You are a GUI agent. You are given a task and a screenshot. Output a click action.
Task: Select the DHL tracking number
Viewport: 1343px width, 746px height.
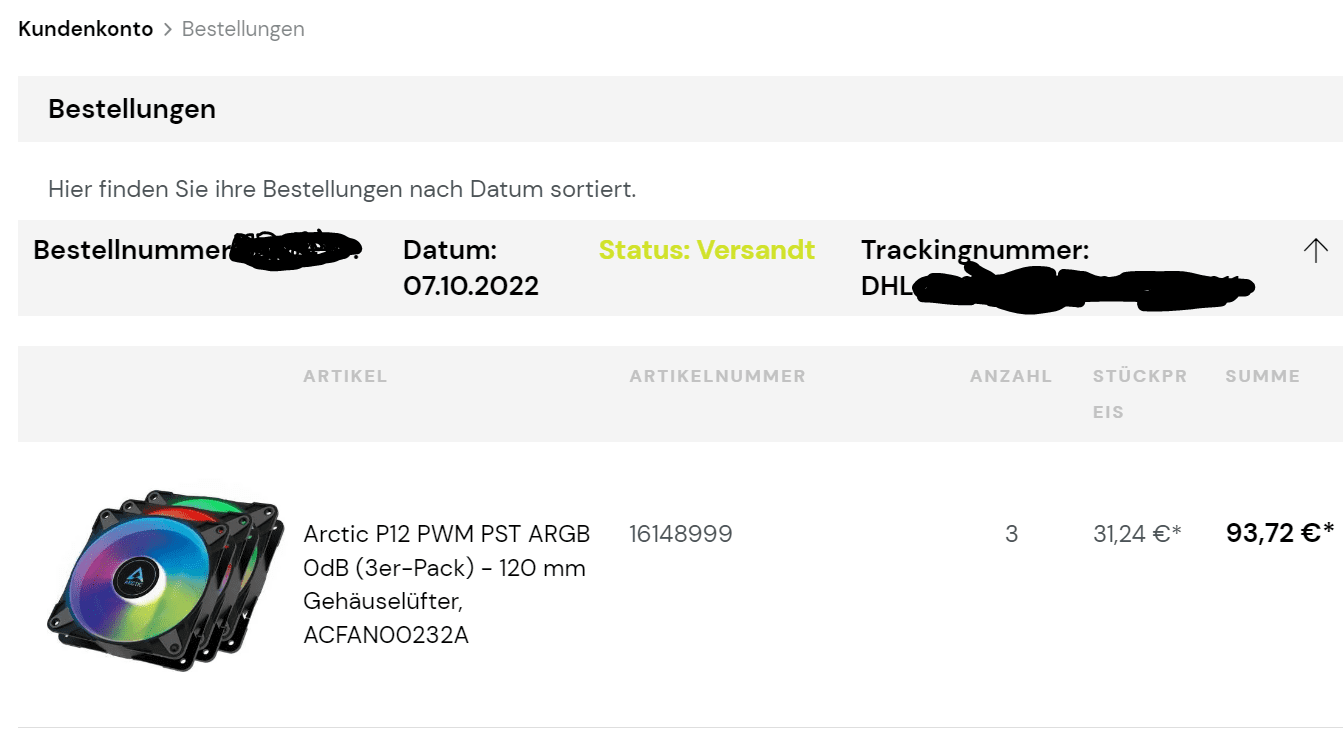1057,287
